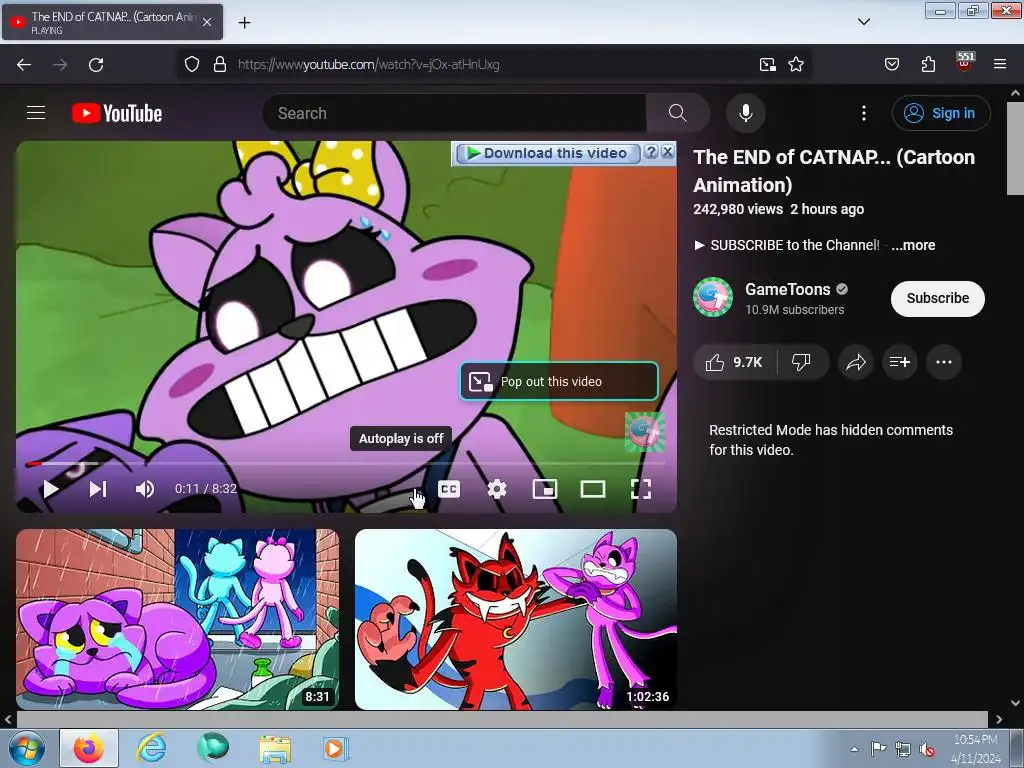Select The END of CATNAP tab

(112, 22)
